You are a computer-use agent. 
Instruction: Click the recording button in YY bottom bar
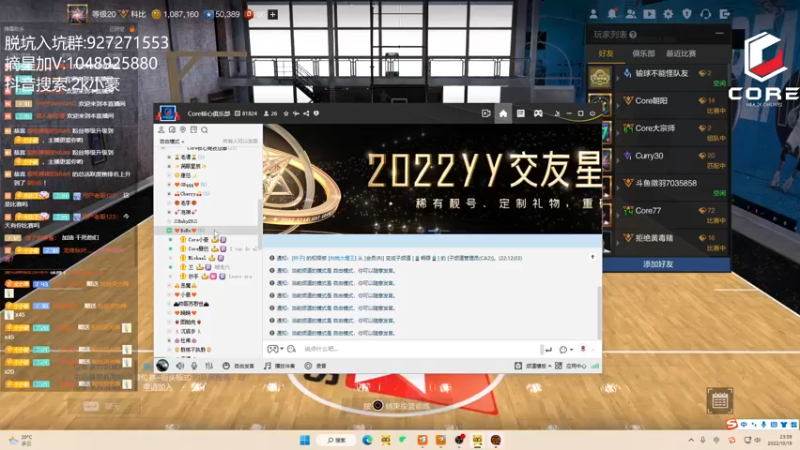pos(315,366)
